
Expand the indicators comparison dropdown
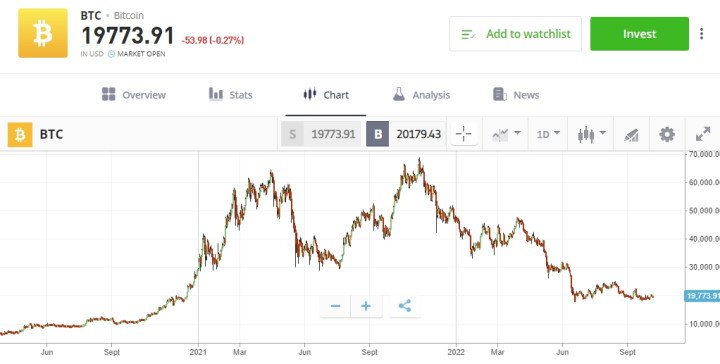click(x=506, y=134)
